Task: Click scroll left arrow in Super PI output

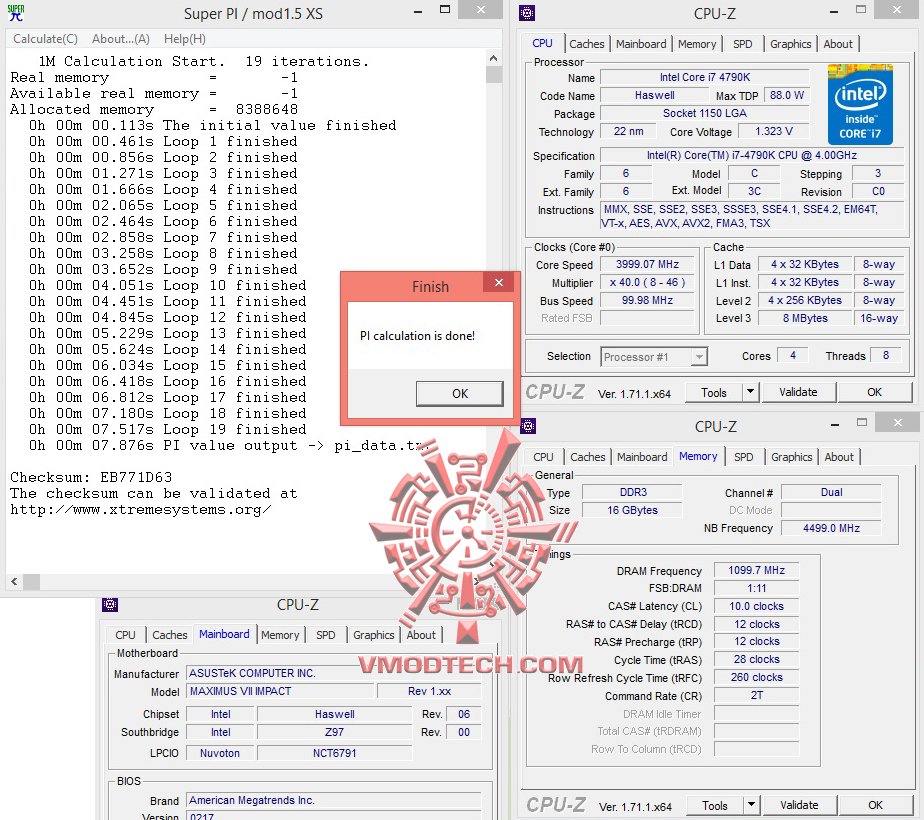Action: tap(14, 582)
